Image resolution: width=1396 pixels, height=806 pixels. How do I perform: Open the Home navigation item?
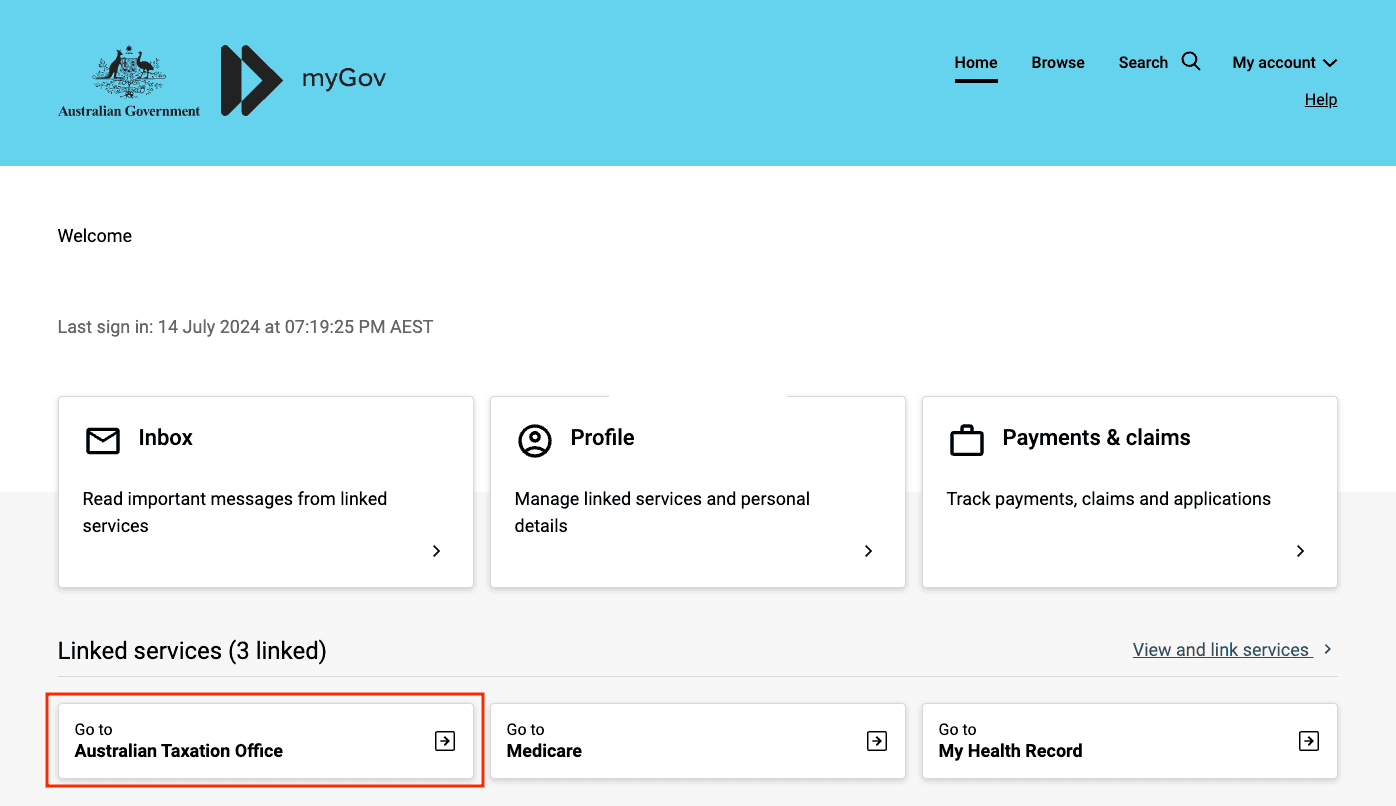976,62
